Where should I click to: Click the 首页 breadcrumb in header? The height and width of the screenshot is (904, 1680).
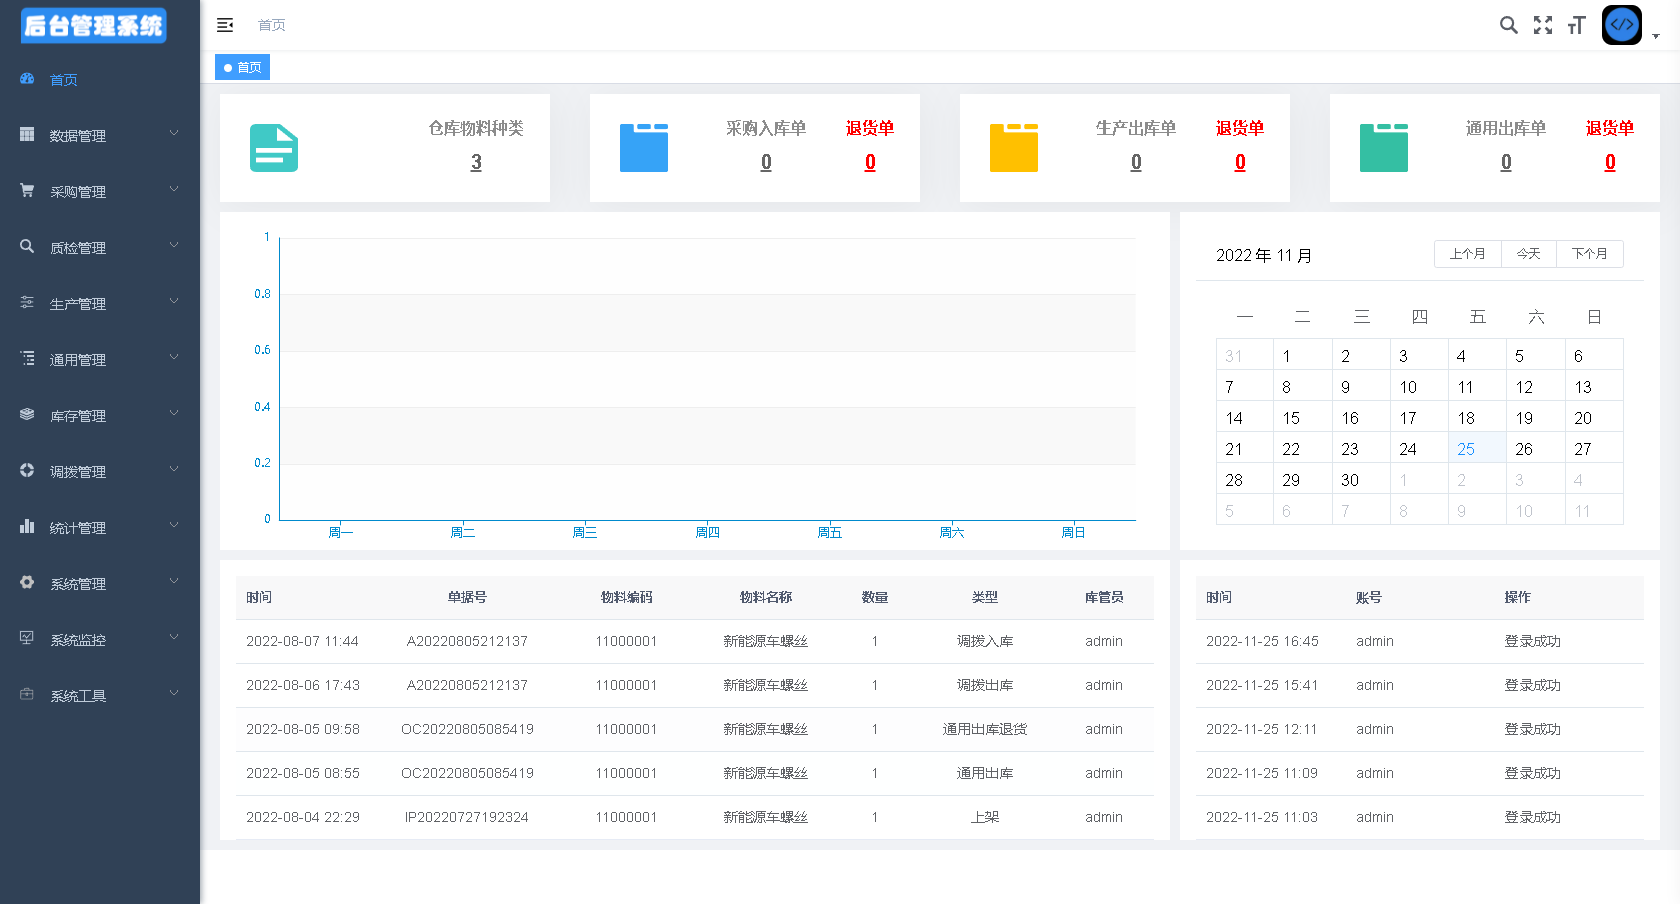coord(272,25)
